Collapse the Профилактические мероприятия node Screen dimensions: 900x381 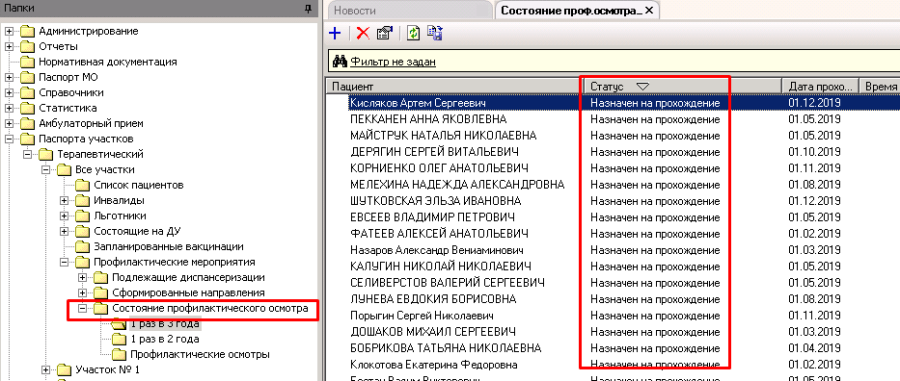(64, 262)
